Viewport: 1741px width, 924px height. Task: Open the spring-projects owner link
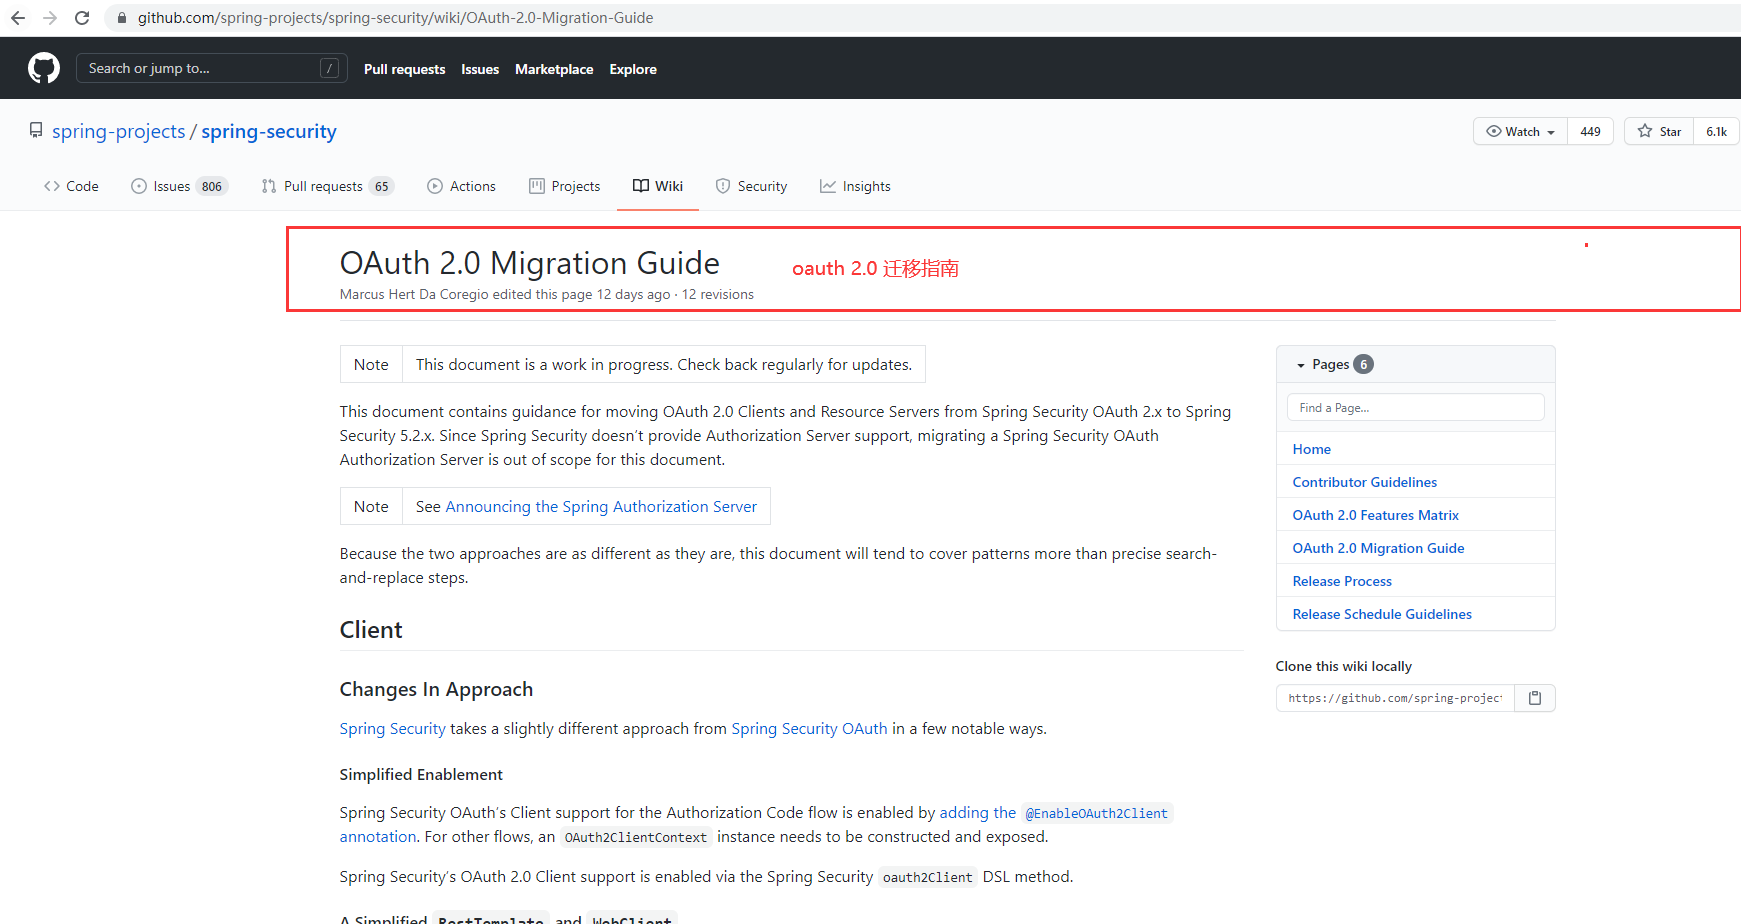[119, 131]
